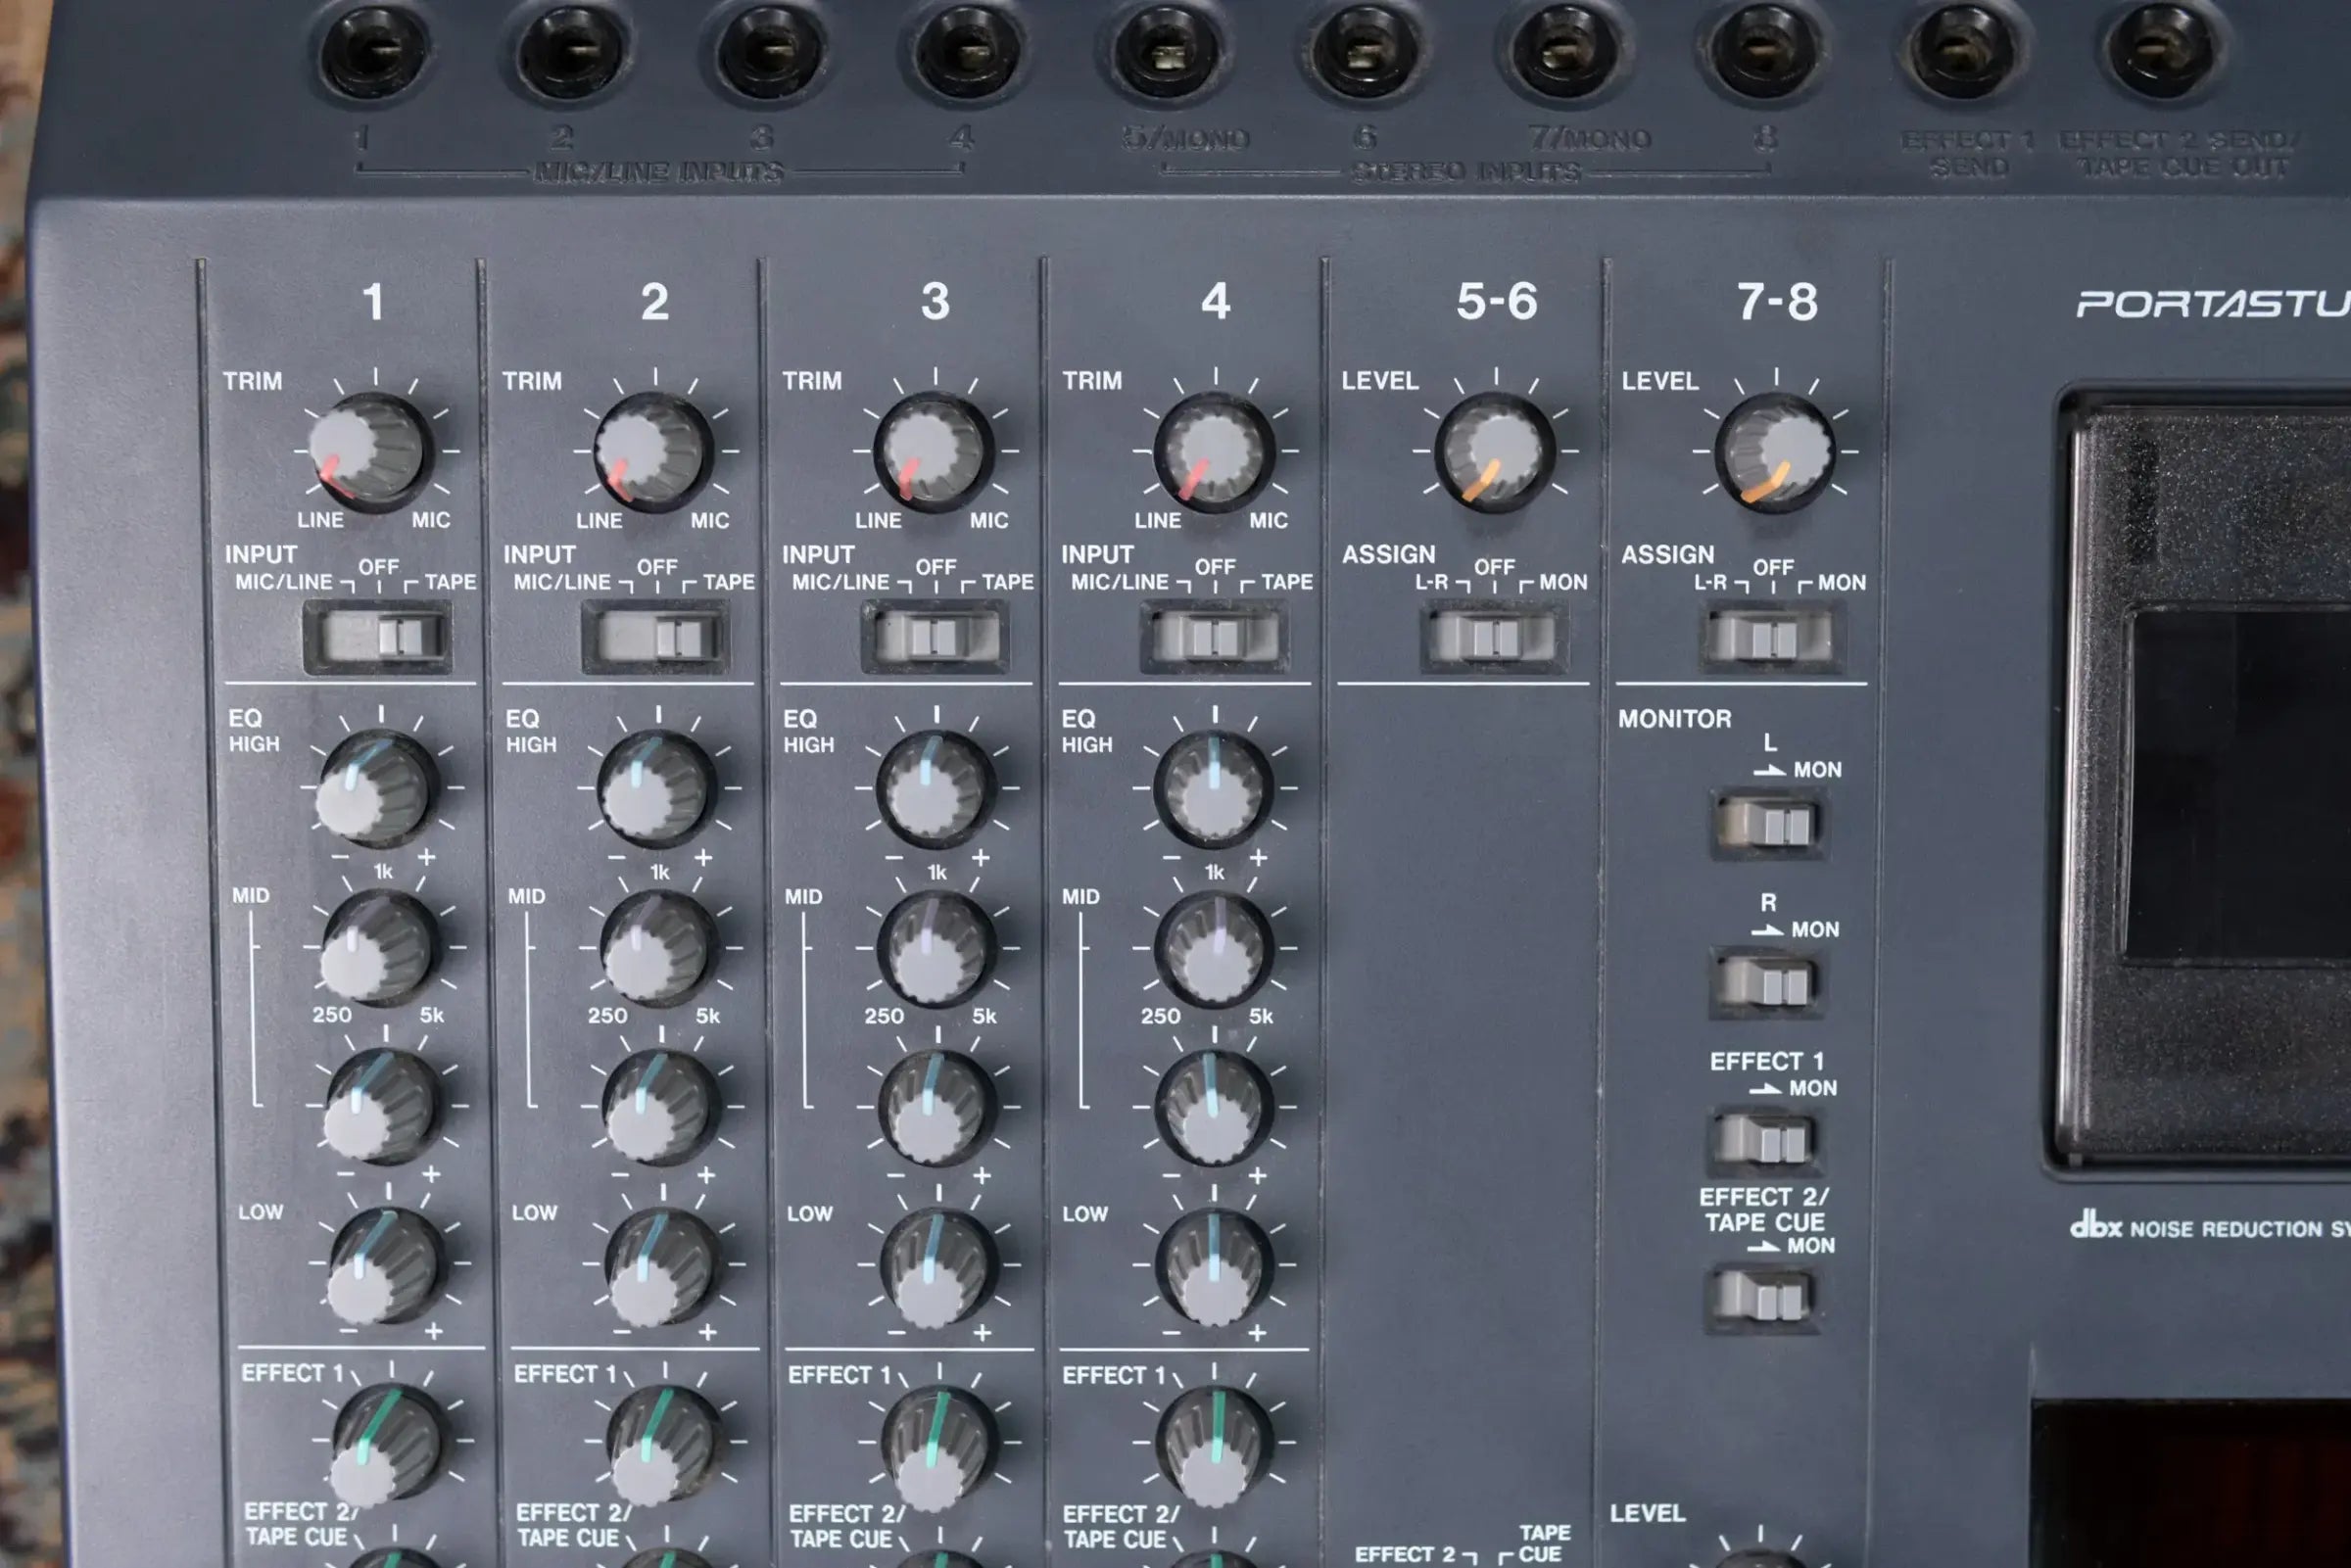
Task: Click the dbx NOISE REDUCTION label
Action: point(2210,1226)
